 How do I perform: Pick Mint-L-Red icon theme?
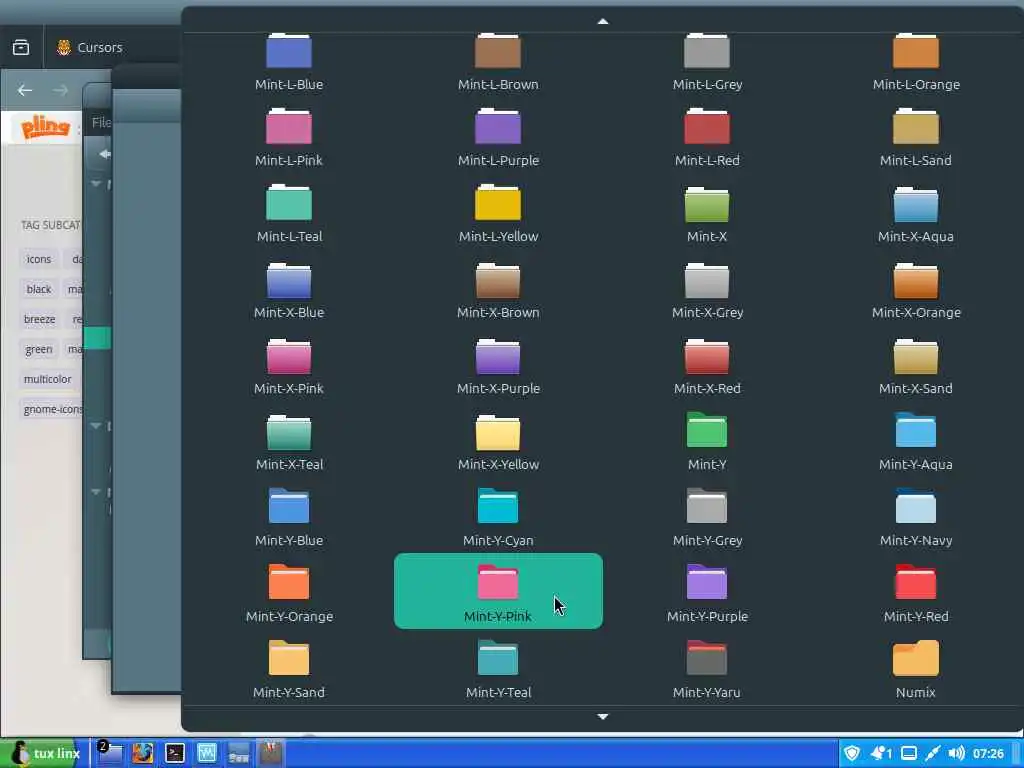click(x=707, y=135)
